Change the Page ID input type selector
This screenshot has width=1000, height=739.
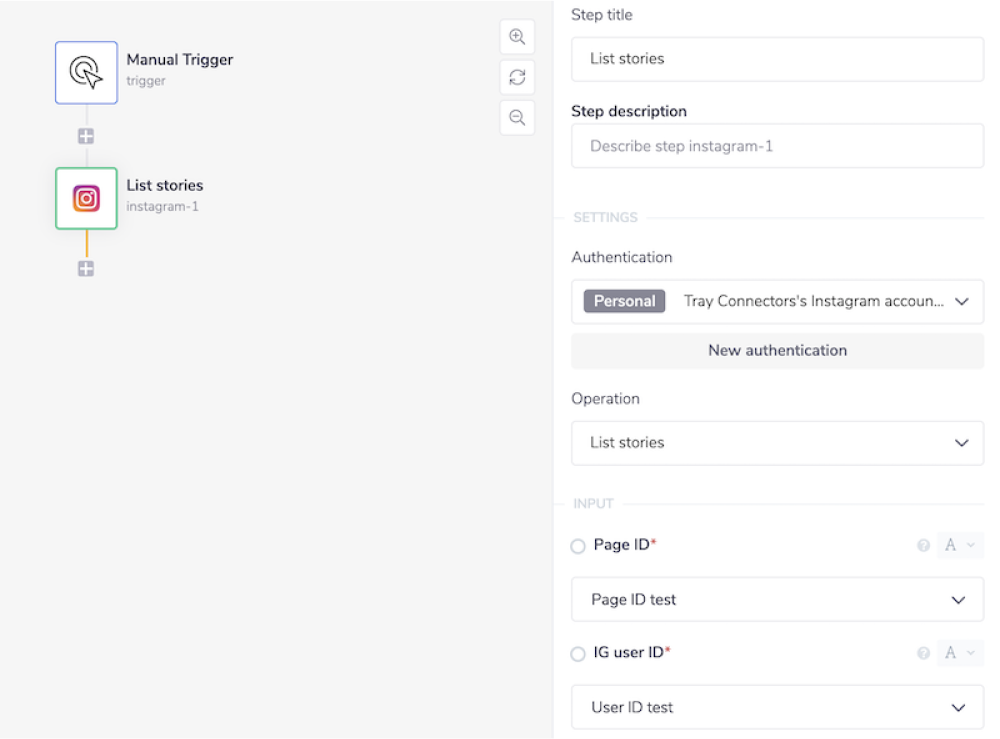pos(959,545)
